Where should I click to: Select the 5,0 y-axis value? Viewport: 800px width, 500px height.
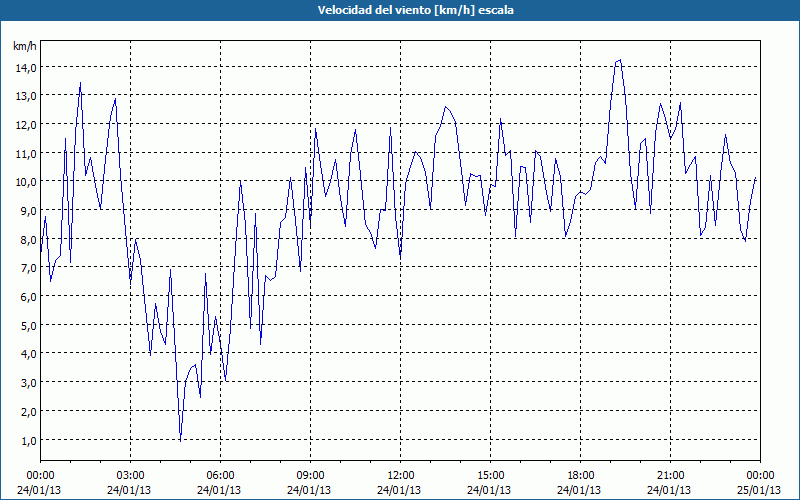(x=28, y=325)
